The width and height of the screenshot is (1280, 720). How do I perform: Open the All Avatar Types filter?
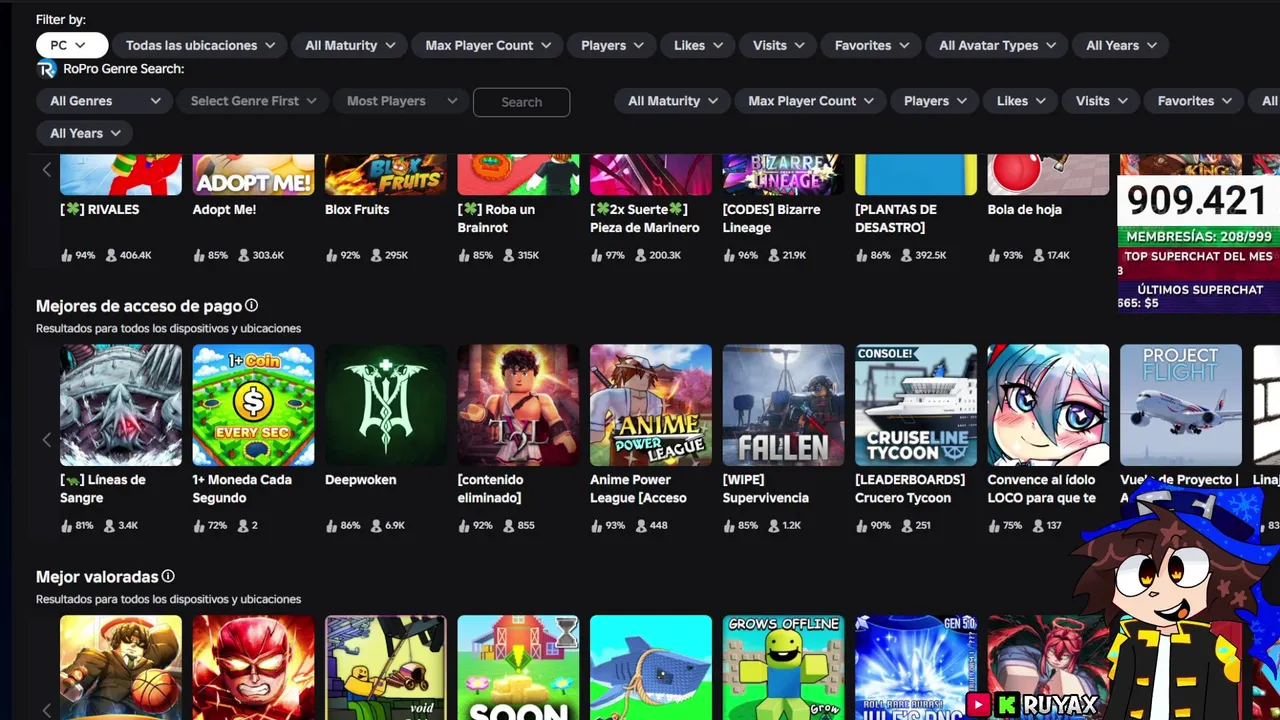(x=997, y=45)
